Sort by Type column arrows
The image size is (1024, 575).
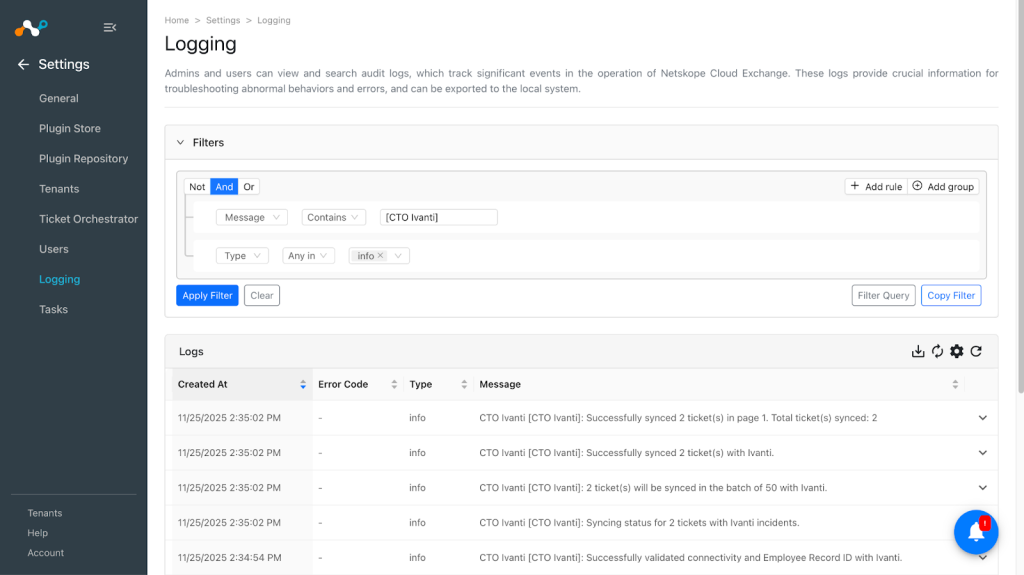pyautogui.click(x=464, y=384)
